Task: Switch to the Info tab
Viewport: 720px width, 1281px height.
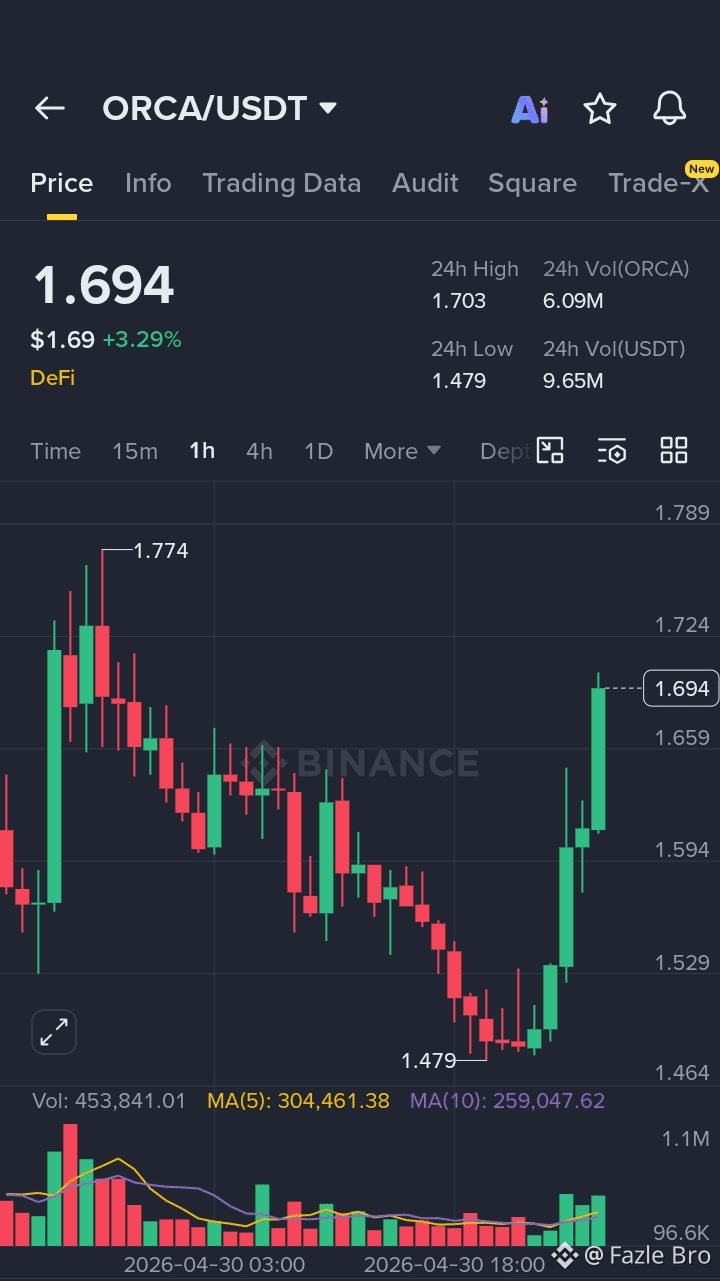Action: pos(148,183)
